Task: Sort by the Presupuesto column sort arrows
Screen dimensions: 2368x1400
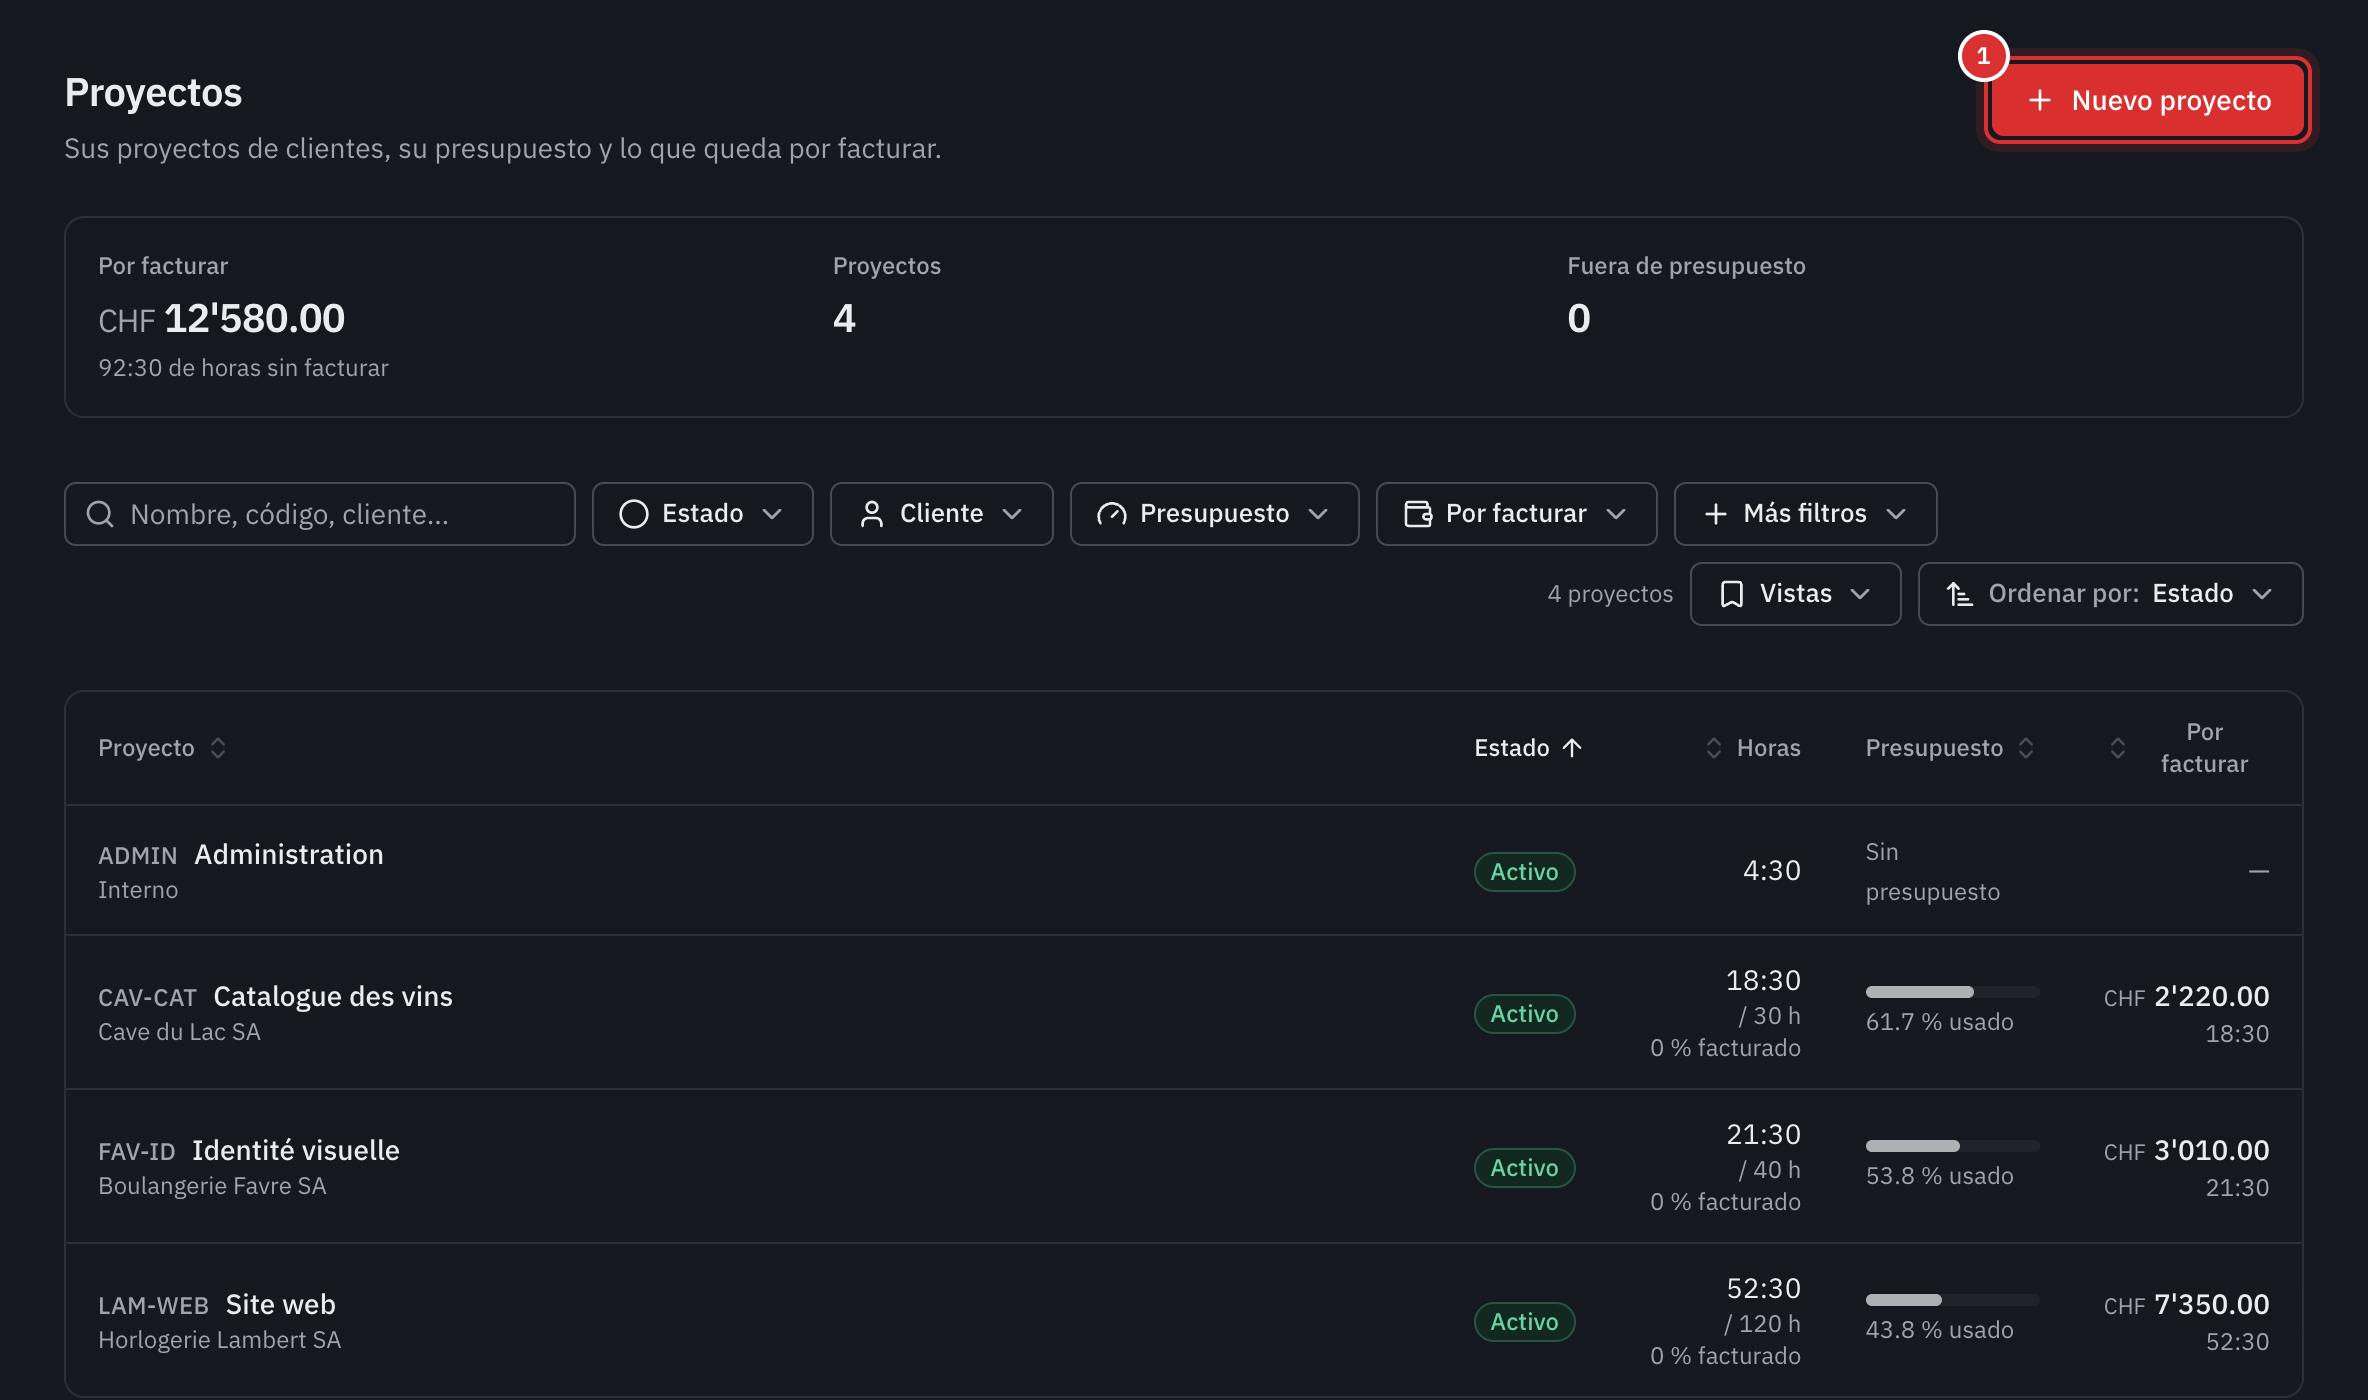Action: click(2026, 748)
